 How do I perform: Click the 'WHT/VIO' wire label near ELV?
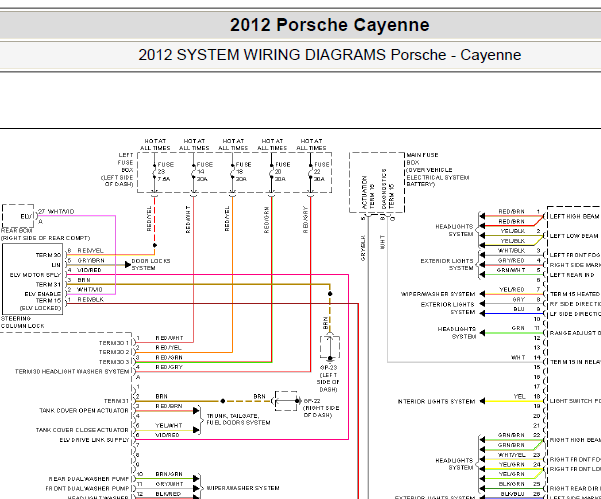61,211
